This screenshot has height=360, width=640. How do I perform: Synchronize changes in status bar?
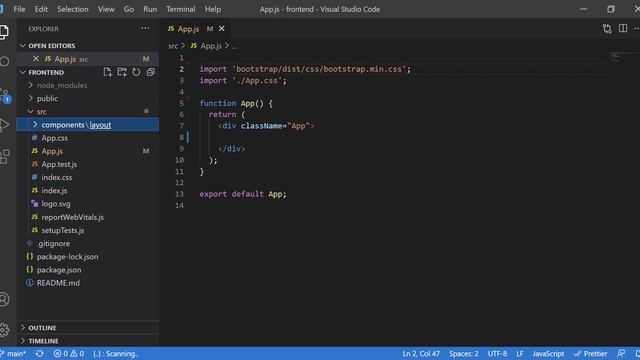[x=40, y=353]
